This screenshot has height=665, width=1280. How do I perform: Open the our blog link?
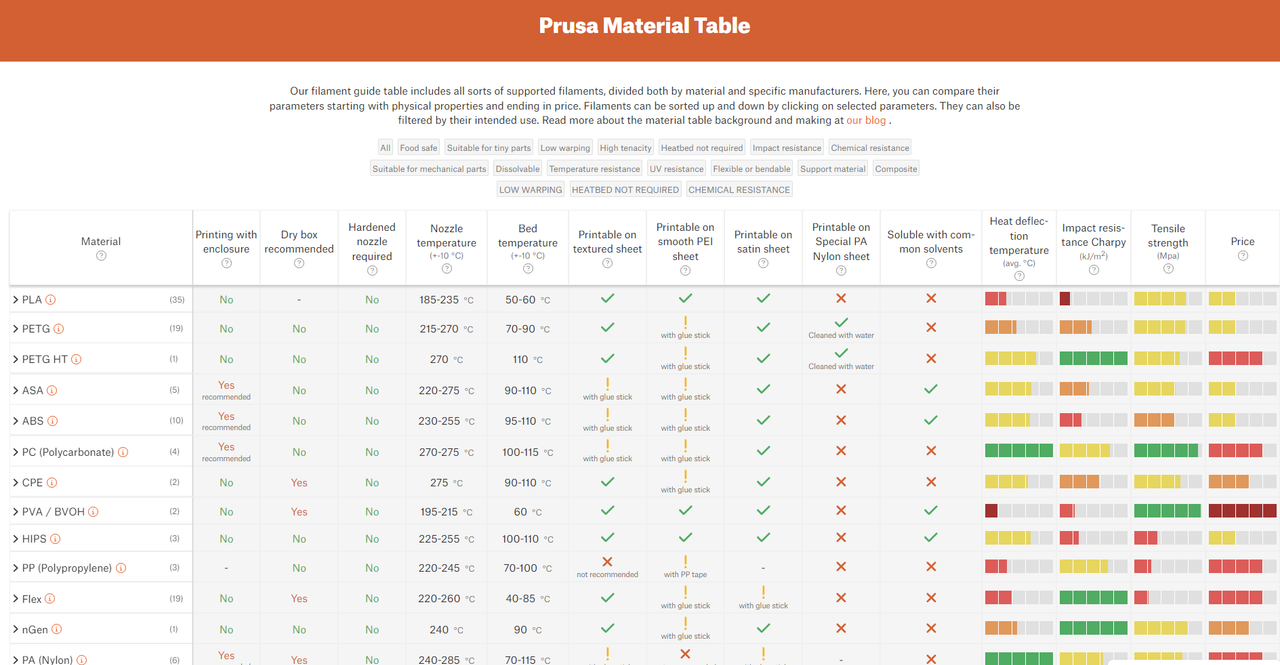[x=866, y=120]
